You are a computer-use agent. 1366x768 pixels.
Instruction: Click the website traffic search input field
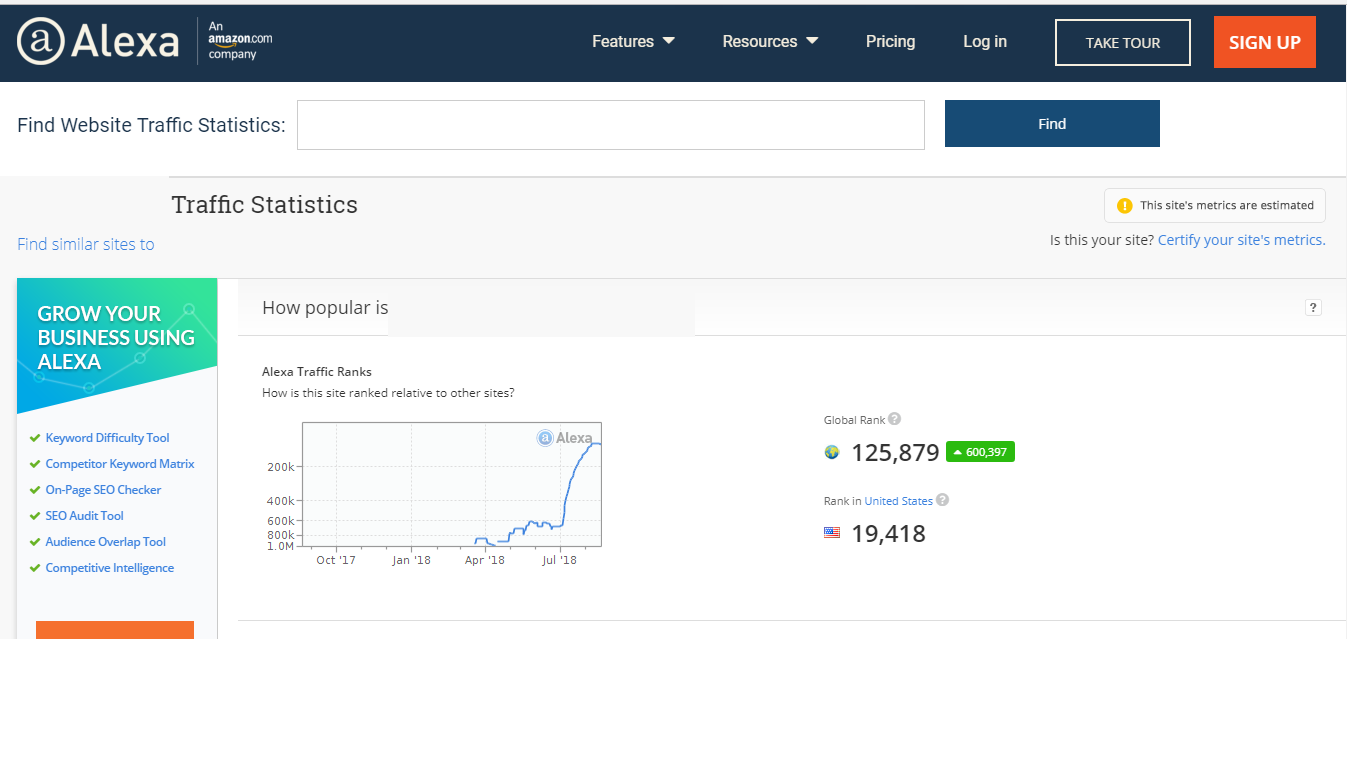pyautogui.click(x=610, y=124)
